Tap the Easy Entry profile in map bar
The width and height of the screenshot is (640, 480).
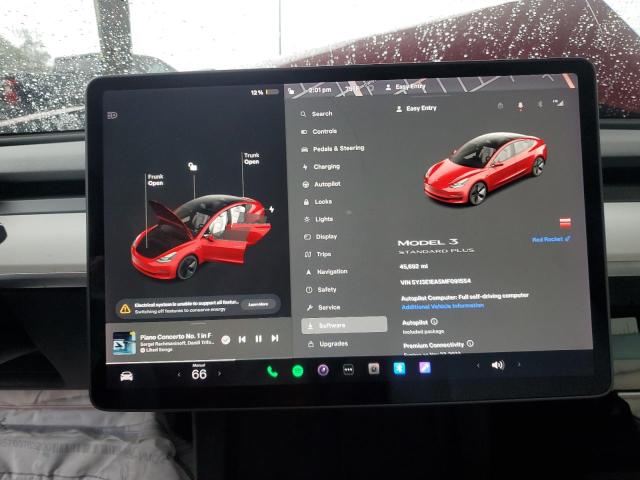405,87
